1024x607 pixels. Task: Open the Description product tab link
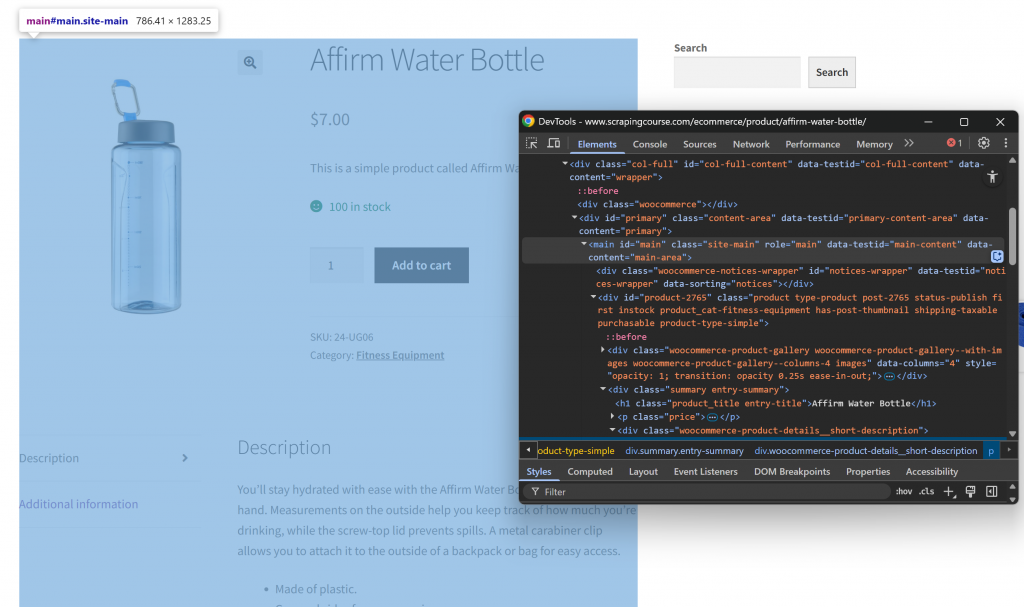click(49, 458)
